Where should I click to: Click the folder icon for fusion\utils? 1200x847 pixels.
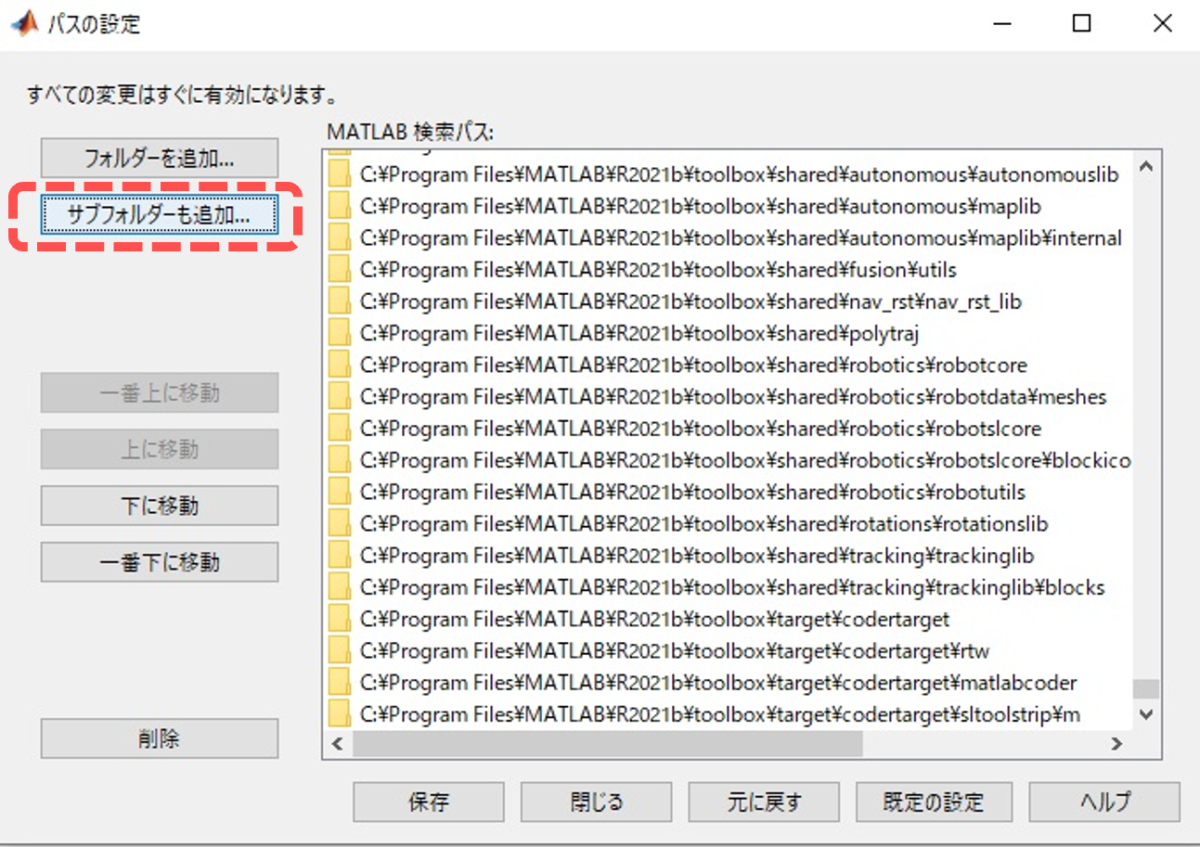click(340, 270)
